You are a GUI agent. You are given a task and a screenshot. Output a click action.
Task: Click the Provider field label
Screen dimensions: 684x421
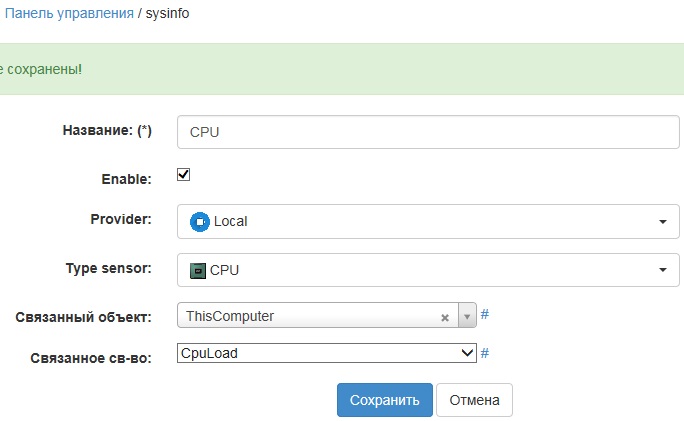[121, 219]
